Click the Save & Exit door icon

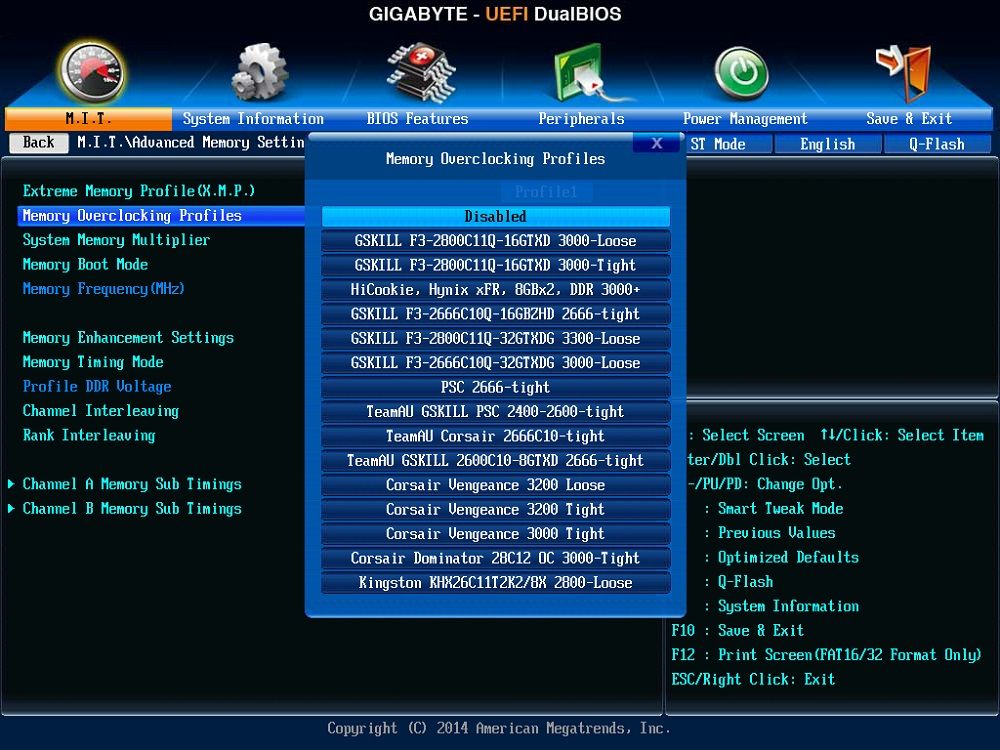[904, 73]
